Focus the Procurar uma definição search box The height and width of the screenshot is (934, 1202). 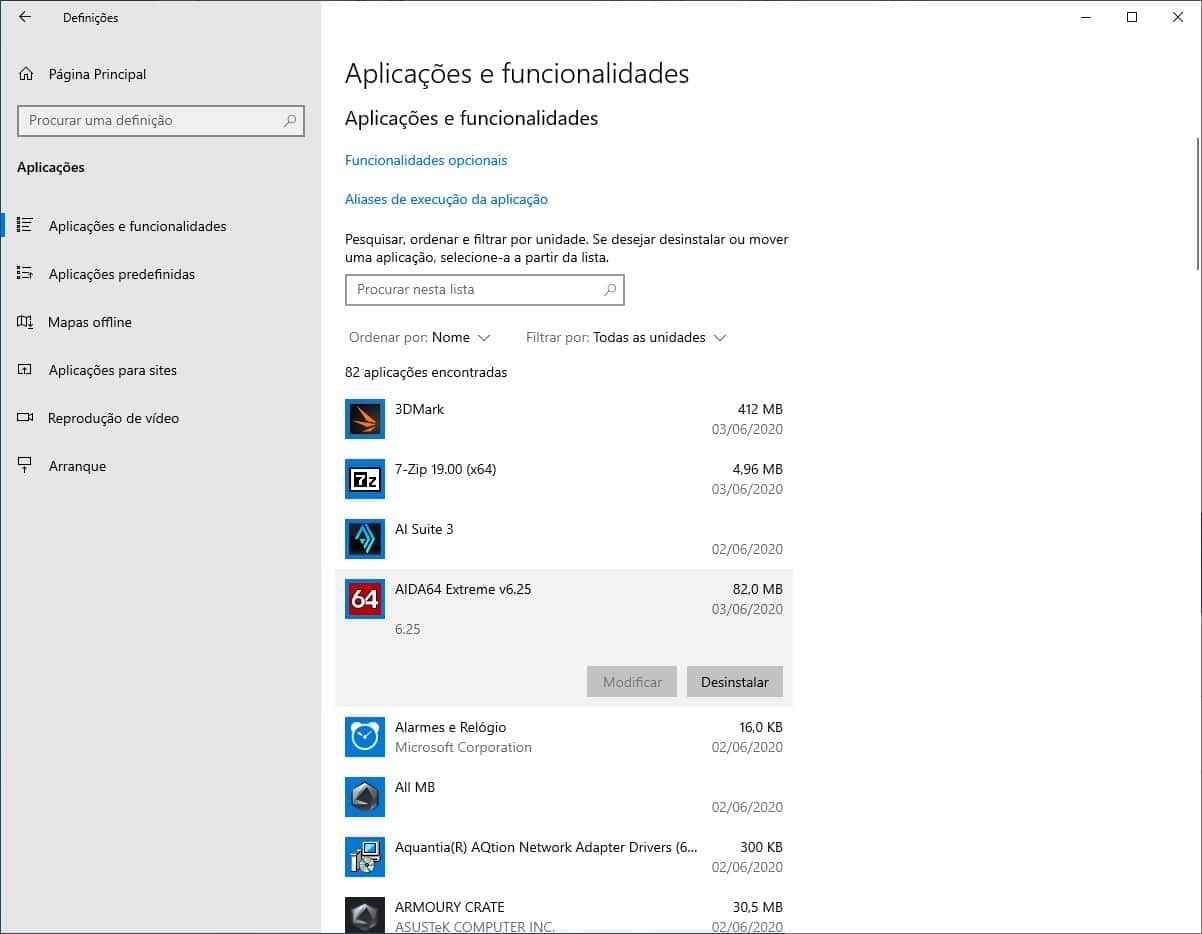(x=161, y=120)
